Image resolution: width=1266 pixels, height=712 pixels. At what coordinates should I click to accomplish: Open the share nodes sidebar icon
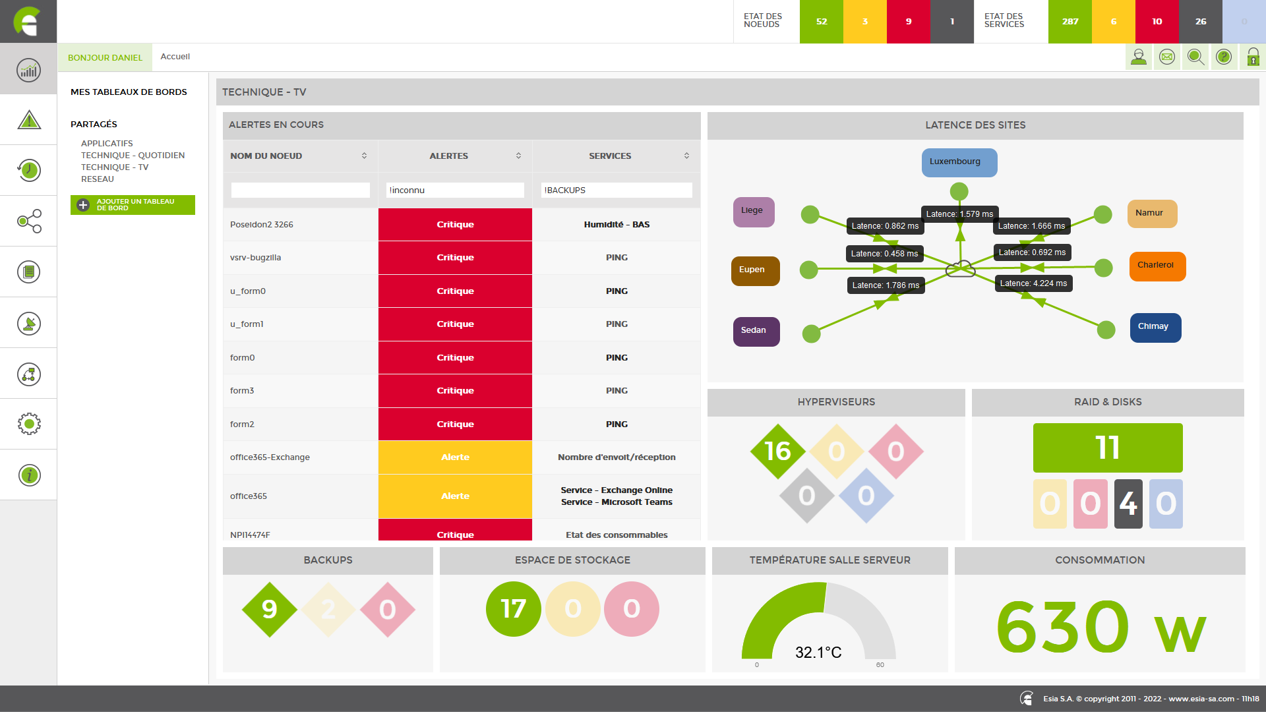pos(28,221)
